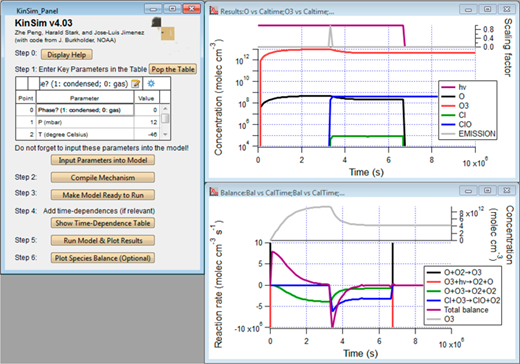Click the table edit notepad icon
The height and width of the screenshot is (364, 520).
pos(136,84)
